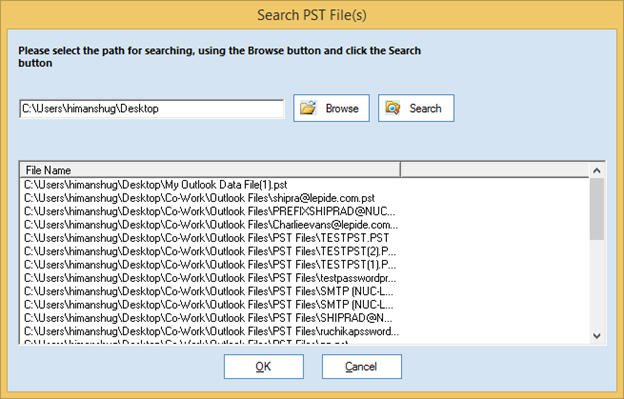Viewport: 624px width, 399px height.
Task: Dismiss dialog with the Cancel button
Action: point(362,366)
